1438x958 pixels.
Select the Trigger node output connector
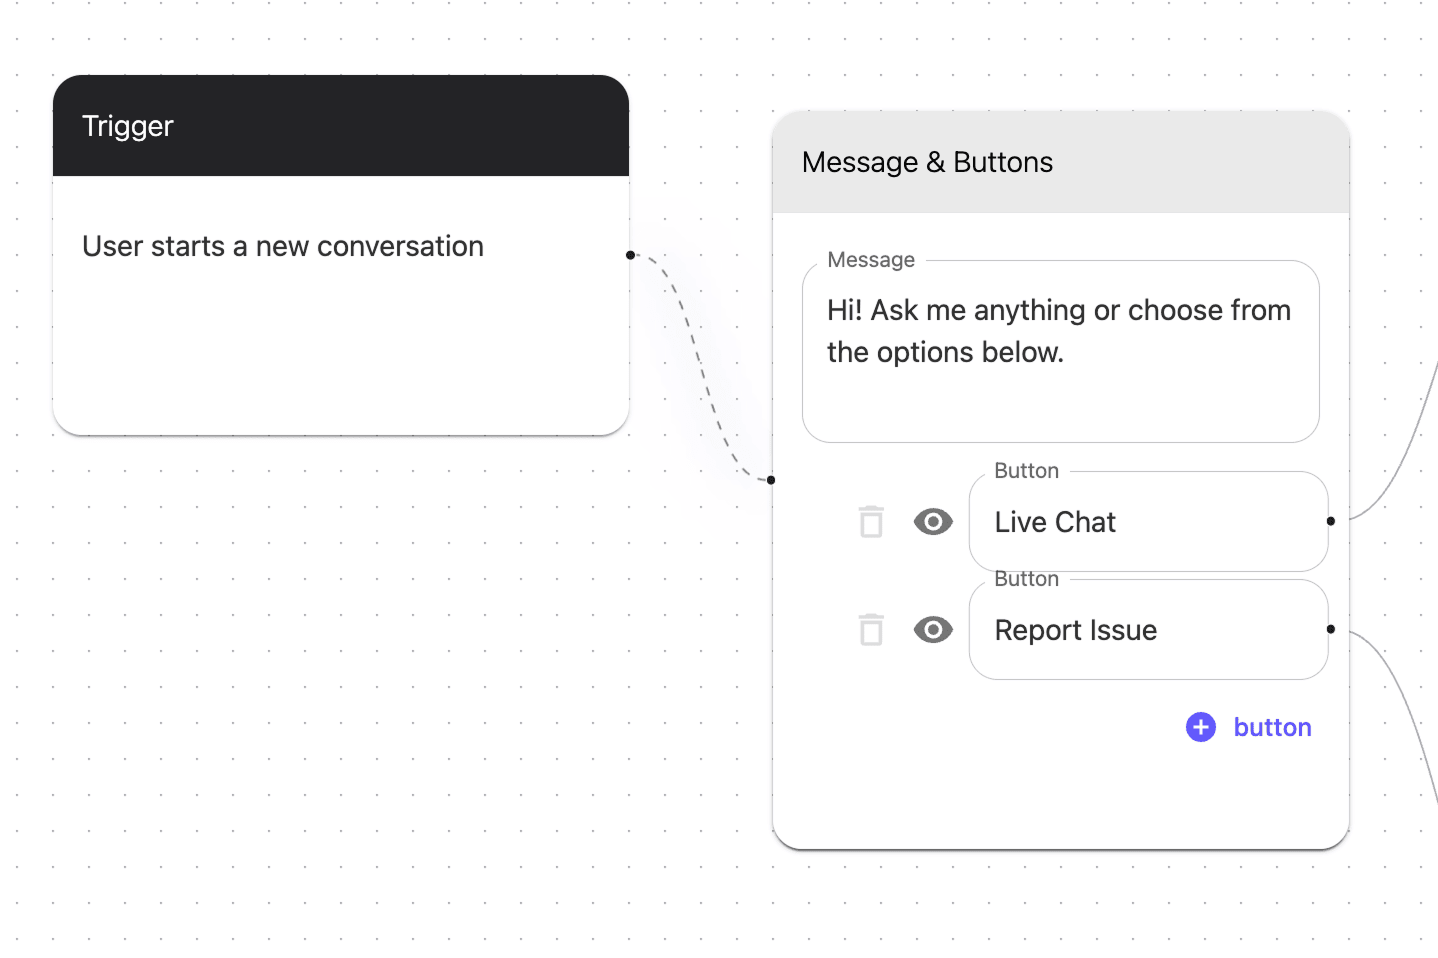click(630, 254)
